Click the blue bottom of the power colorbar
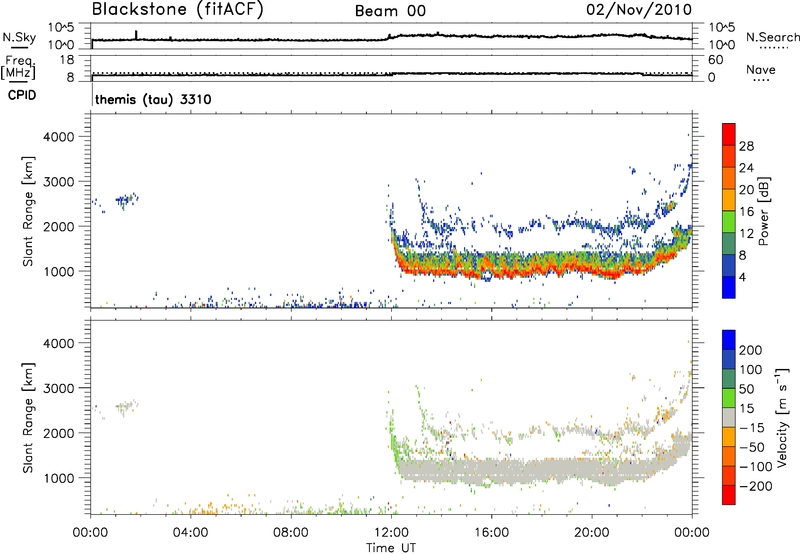Viewport: 800px width, 554px height. [729, 288]
